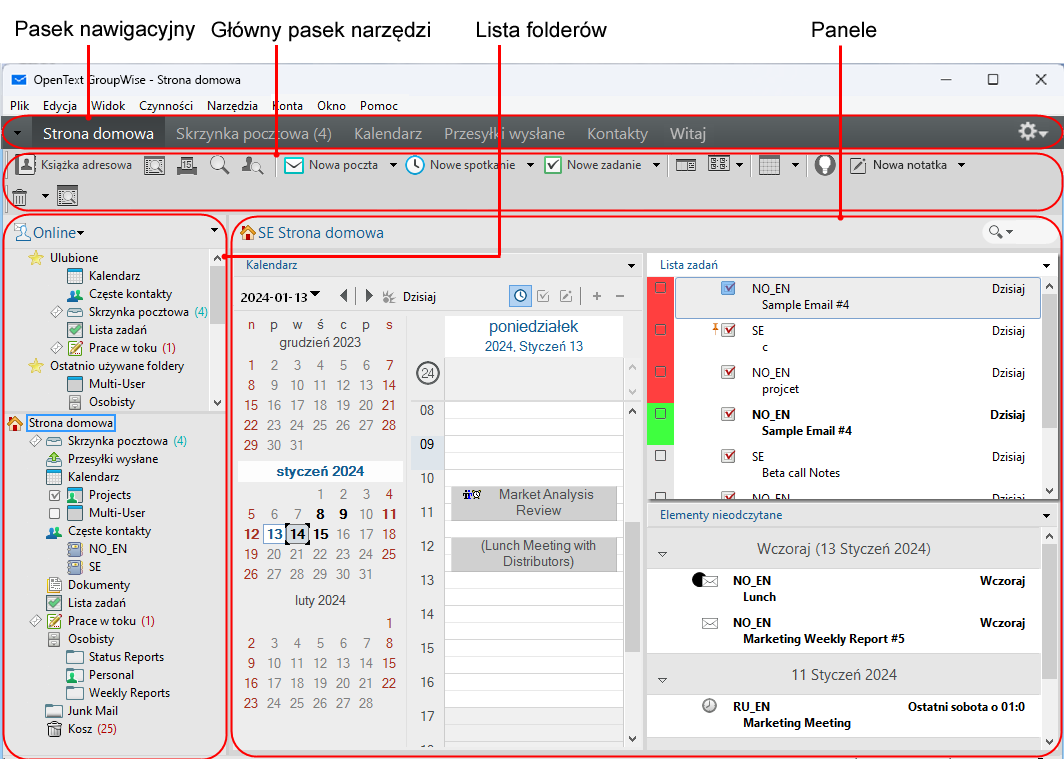
Task: Open the Market Analysis Review appointment
Action: 534,502
